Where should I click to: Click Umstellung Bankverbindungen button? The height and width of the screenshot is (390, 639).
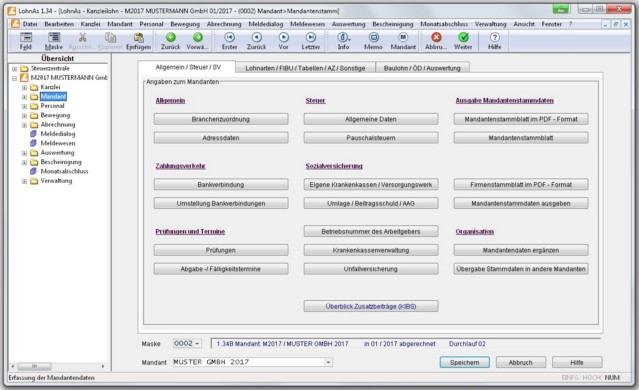pyautogui.click(x=221, y=203)
